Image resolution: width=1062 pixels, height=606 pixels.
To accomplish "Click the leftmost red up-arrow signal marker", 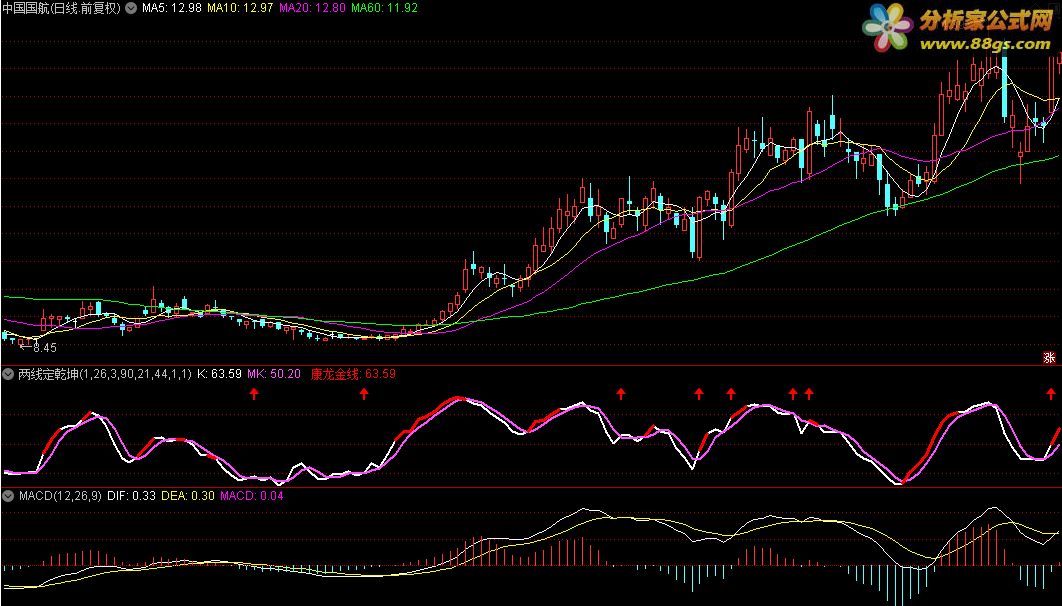I will point(254,393).
